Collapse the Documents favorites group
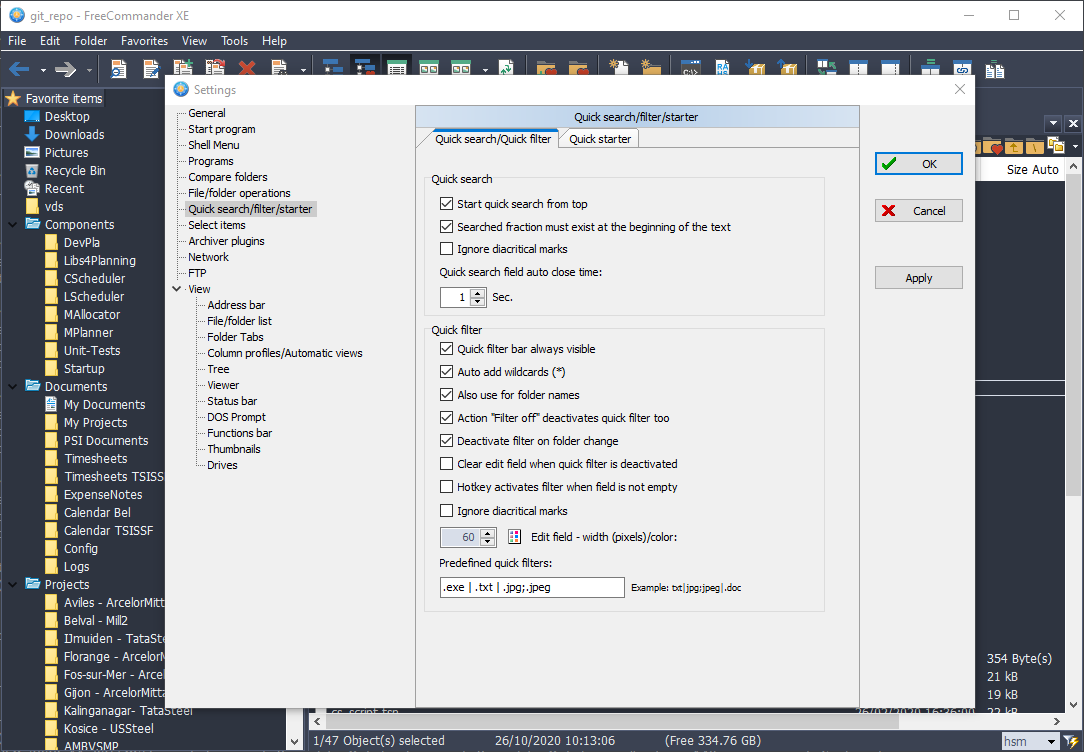The image size is (1084, 752). click(12, 386)
